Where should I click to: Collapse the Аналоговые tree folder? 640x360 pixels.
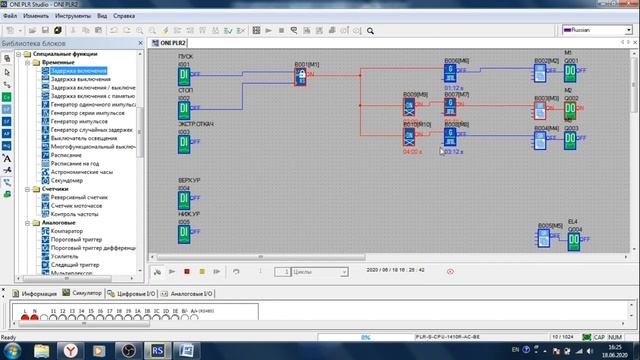(27, 223)
